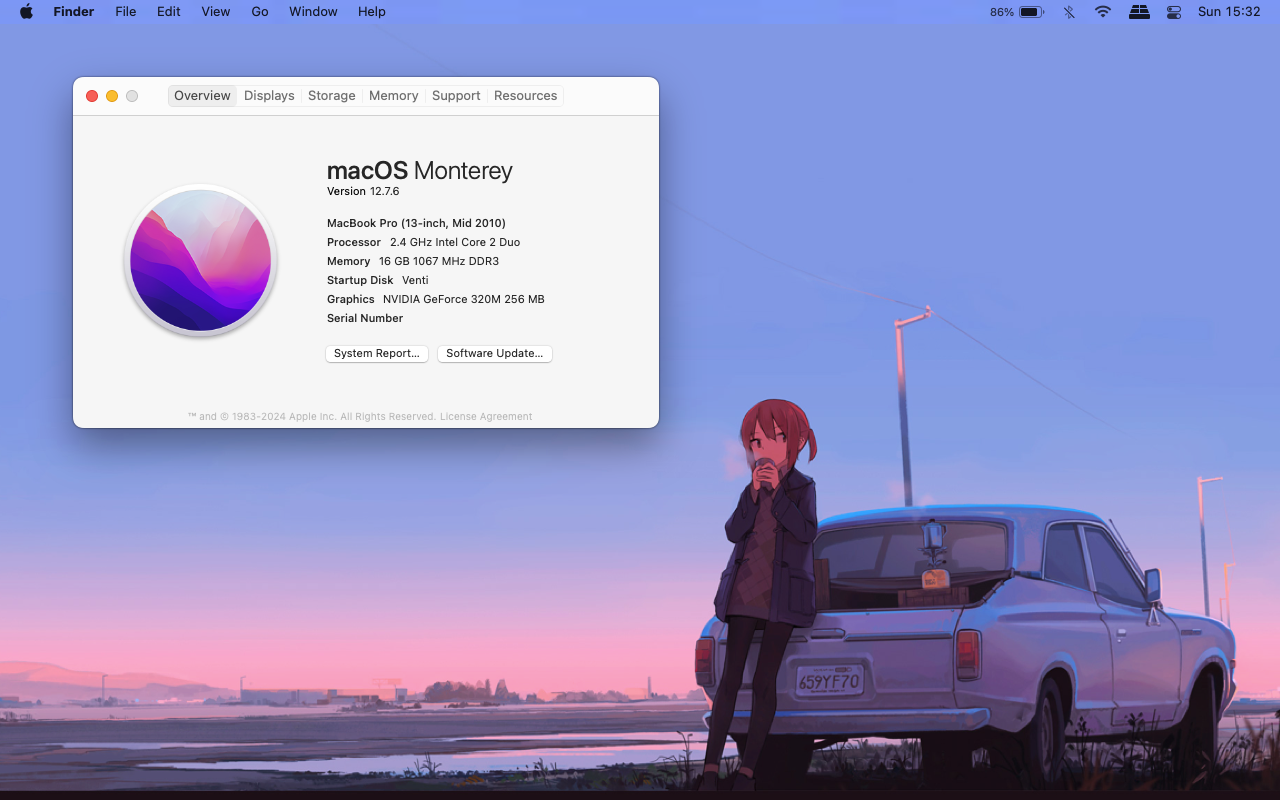Close the About This Mac window
This screenshot has height=800, width=1280.
92,96
